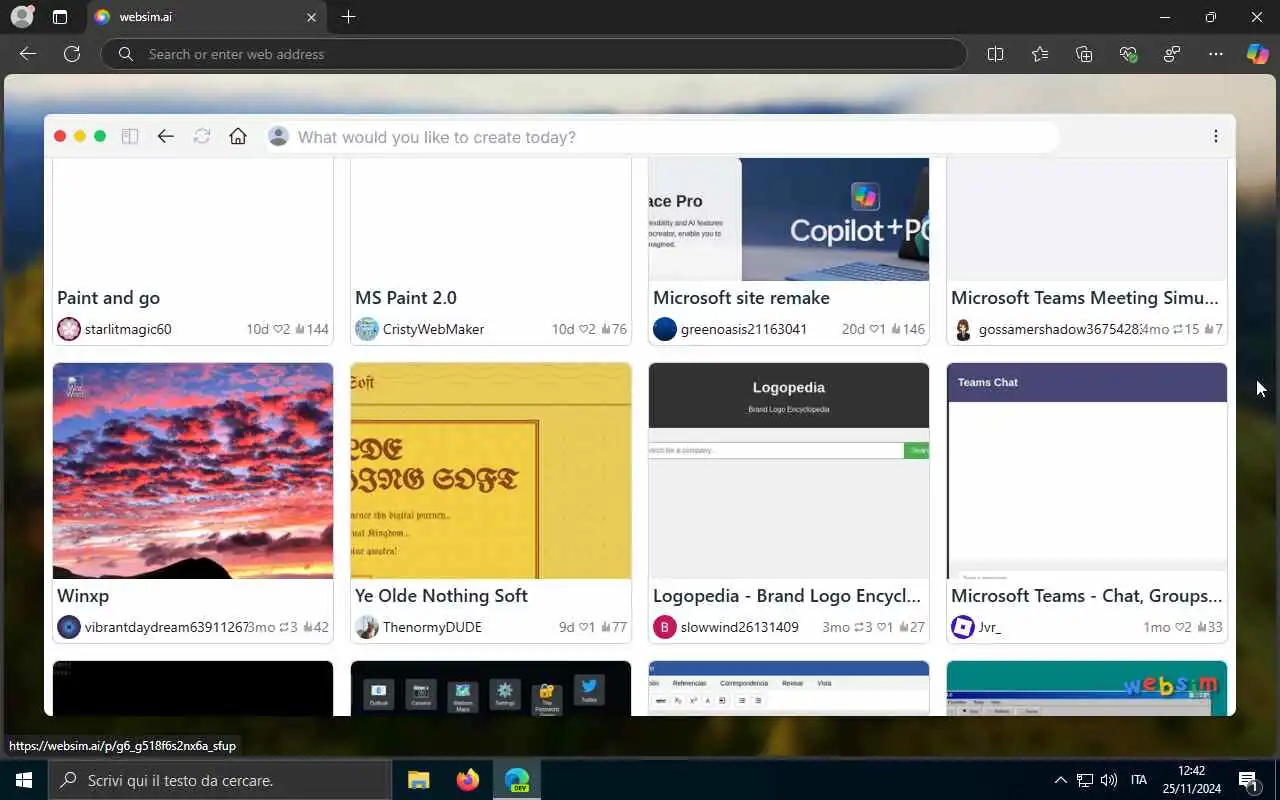The width and height of the screenshot is (1280, 800).
Task: Open Logopedia thumbnail
Action: [x=789, y=471]
